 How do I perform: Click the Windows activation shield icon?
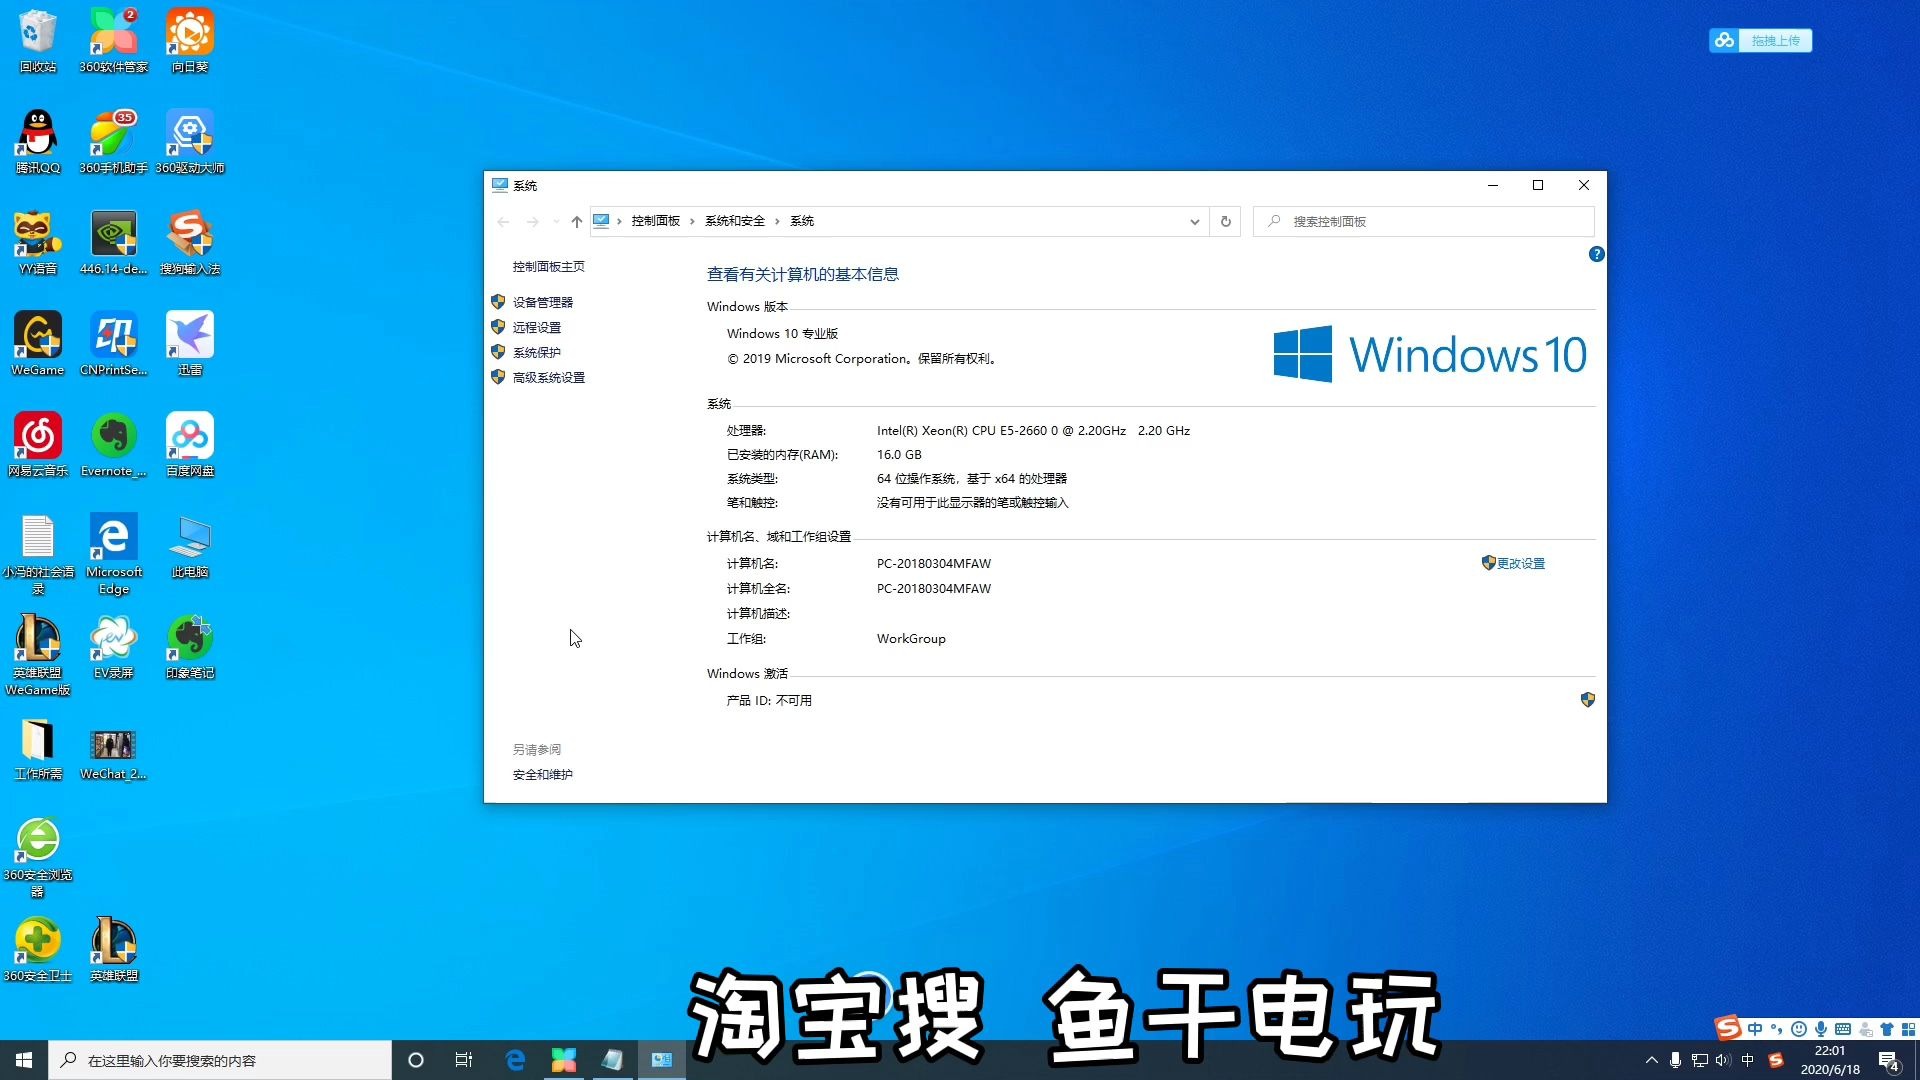point(1587,699)
